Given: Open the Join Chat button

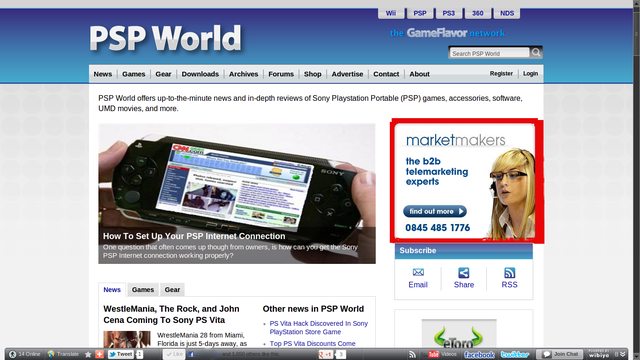Looking at the screenshot, I should pos(560,354).
